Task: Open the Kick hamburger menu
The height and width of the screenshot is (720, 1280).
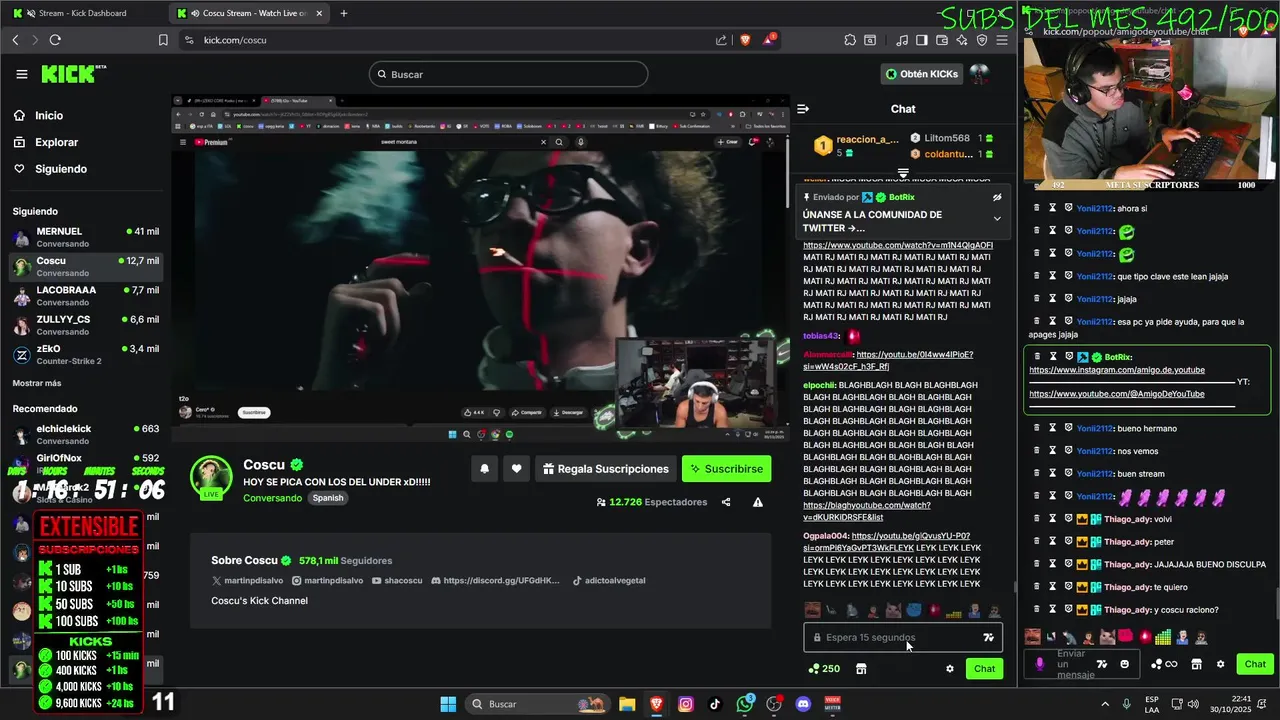Action: tap(21, 74)
